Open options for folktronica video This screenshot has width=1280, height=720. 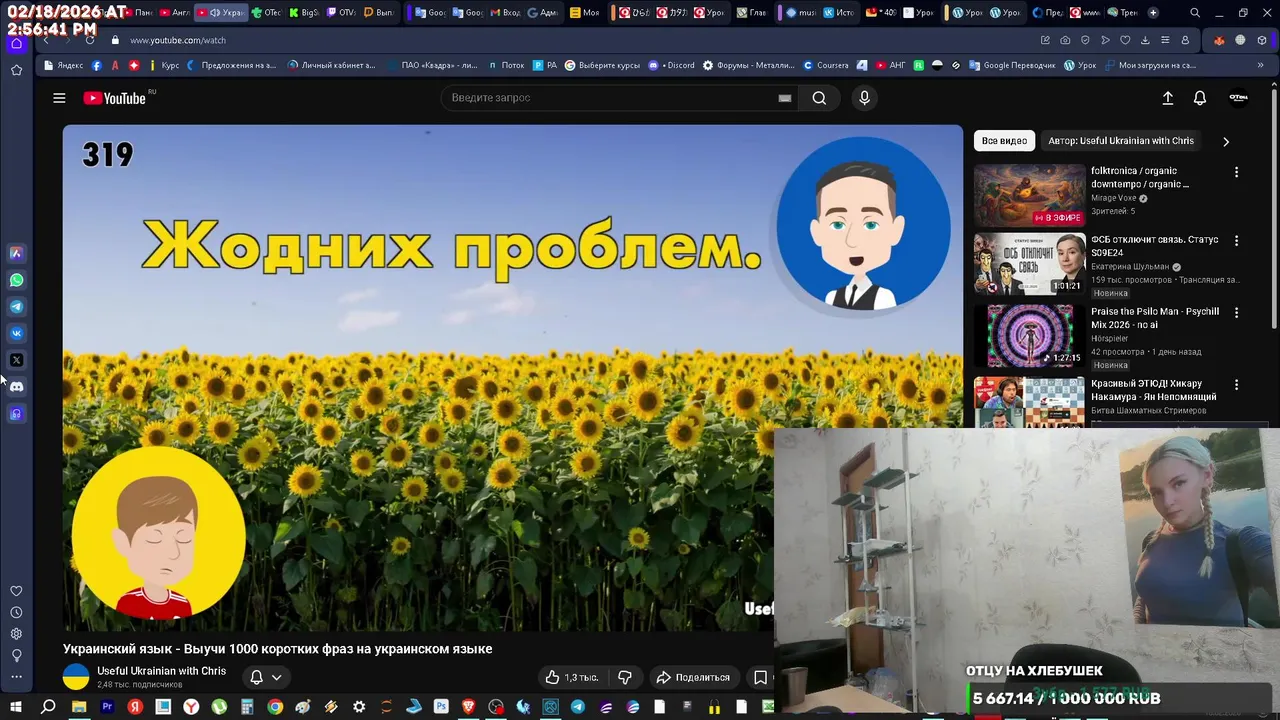click(1236, 172)
